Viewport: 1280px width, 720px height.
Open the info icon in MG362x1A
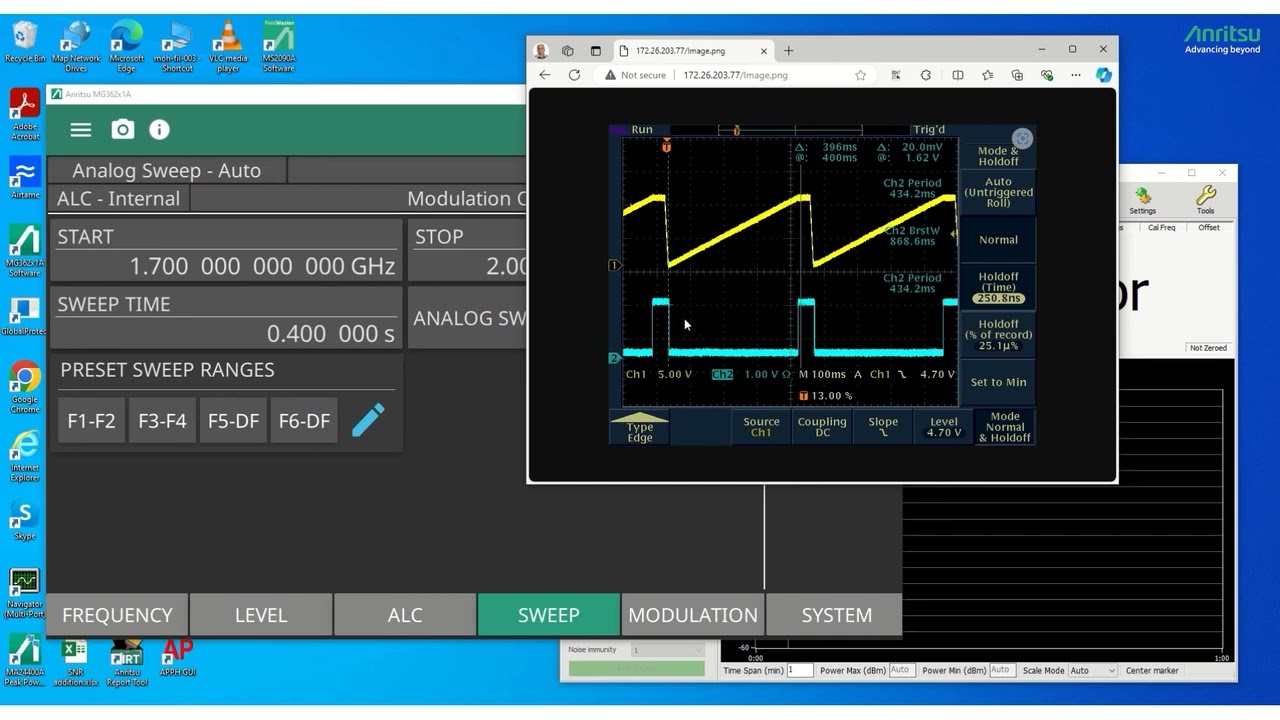(159, 130)
